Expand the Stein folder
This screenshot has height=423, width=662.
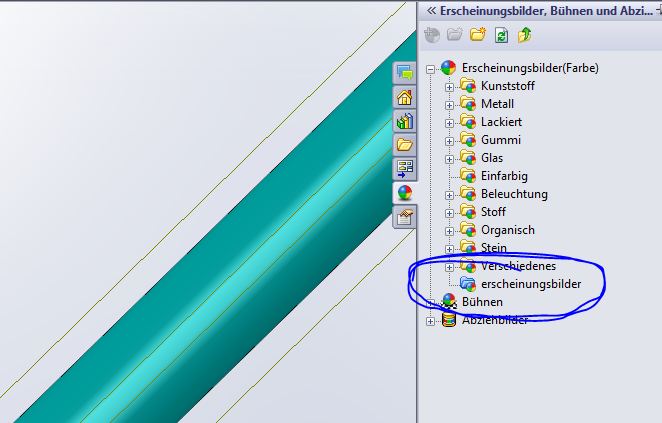pyautogui.click(x=449, y=249)
